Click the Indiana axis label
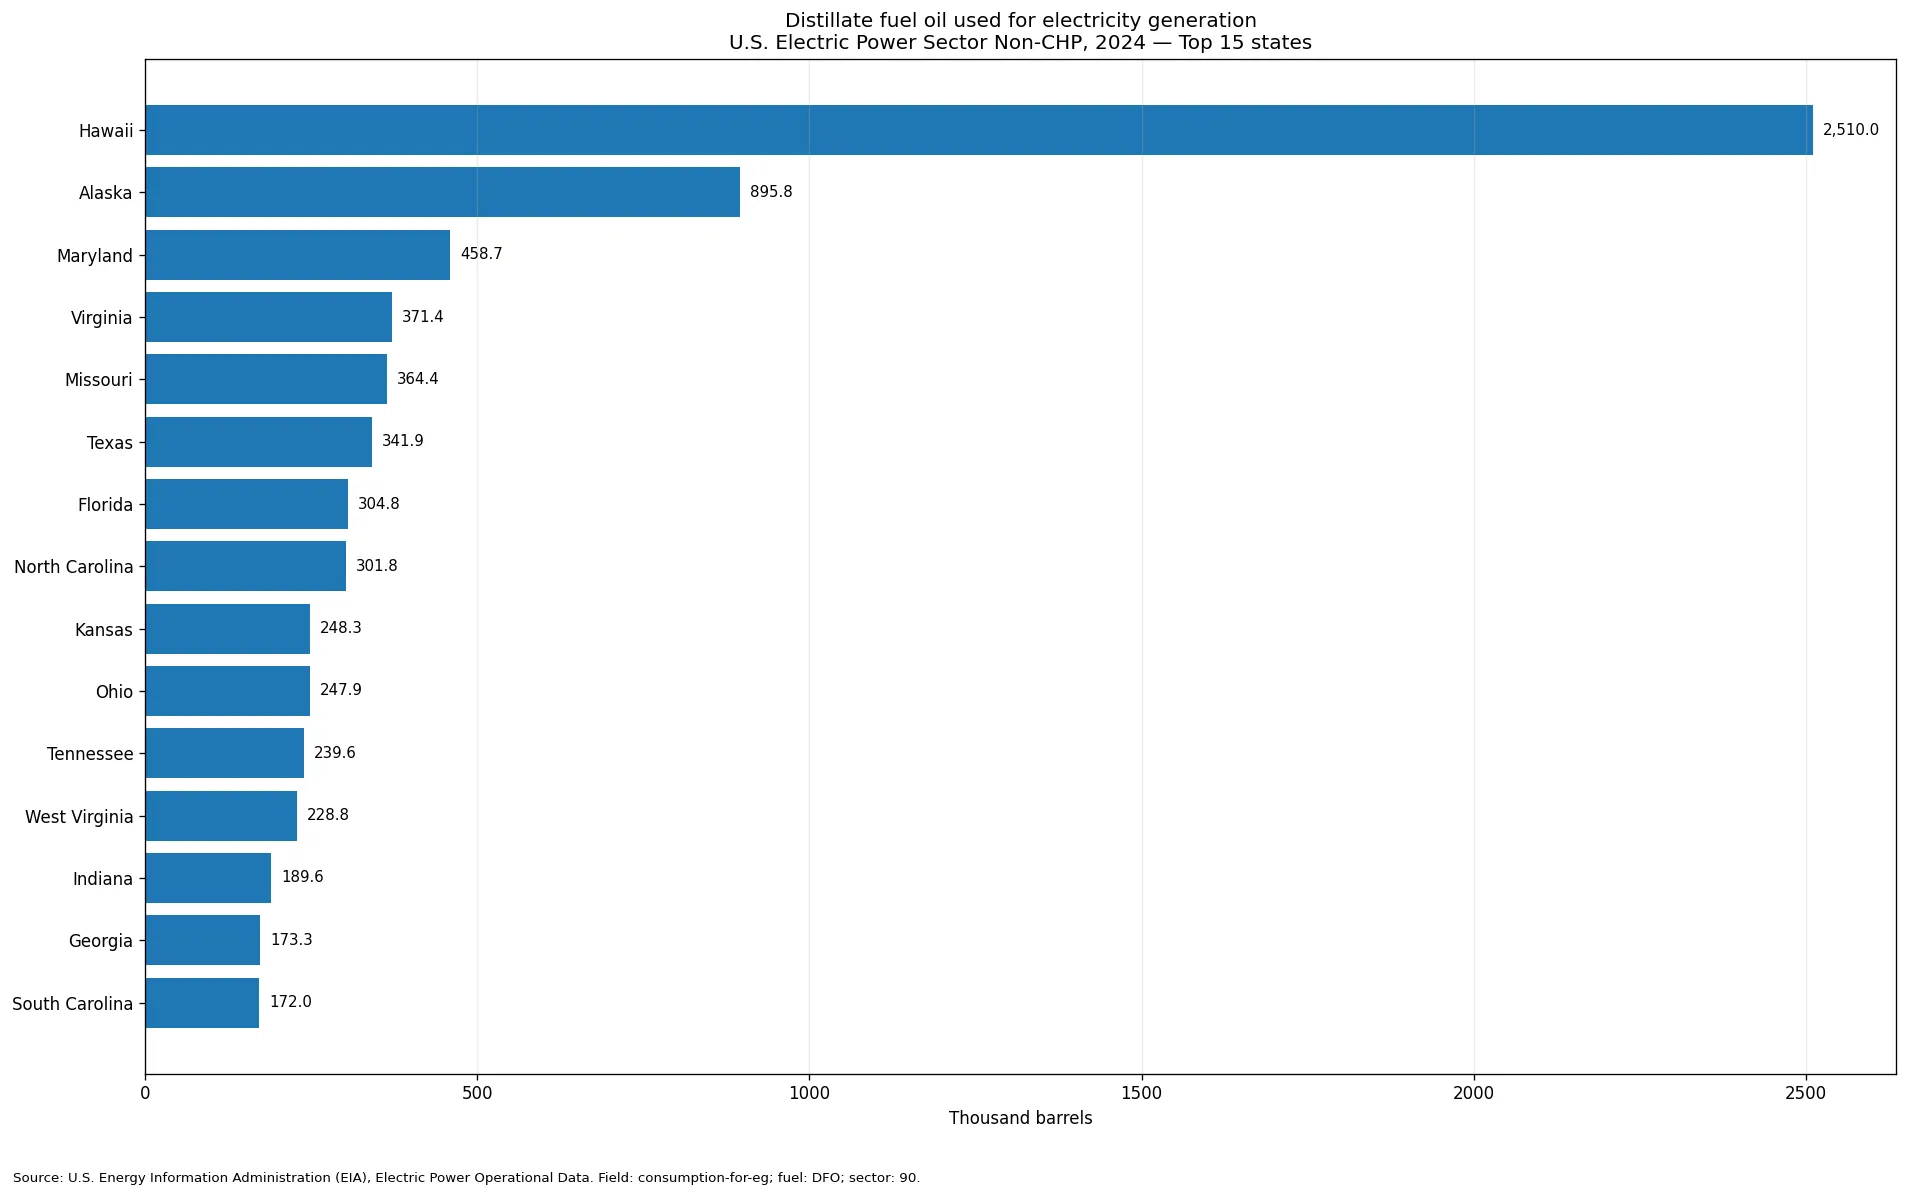The width and height of the screenshot is (1908, 1197). pos(103,879)
